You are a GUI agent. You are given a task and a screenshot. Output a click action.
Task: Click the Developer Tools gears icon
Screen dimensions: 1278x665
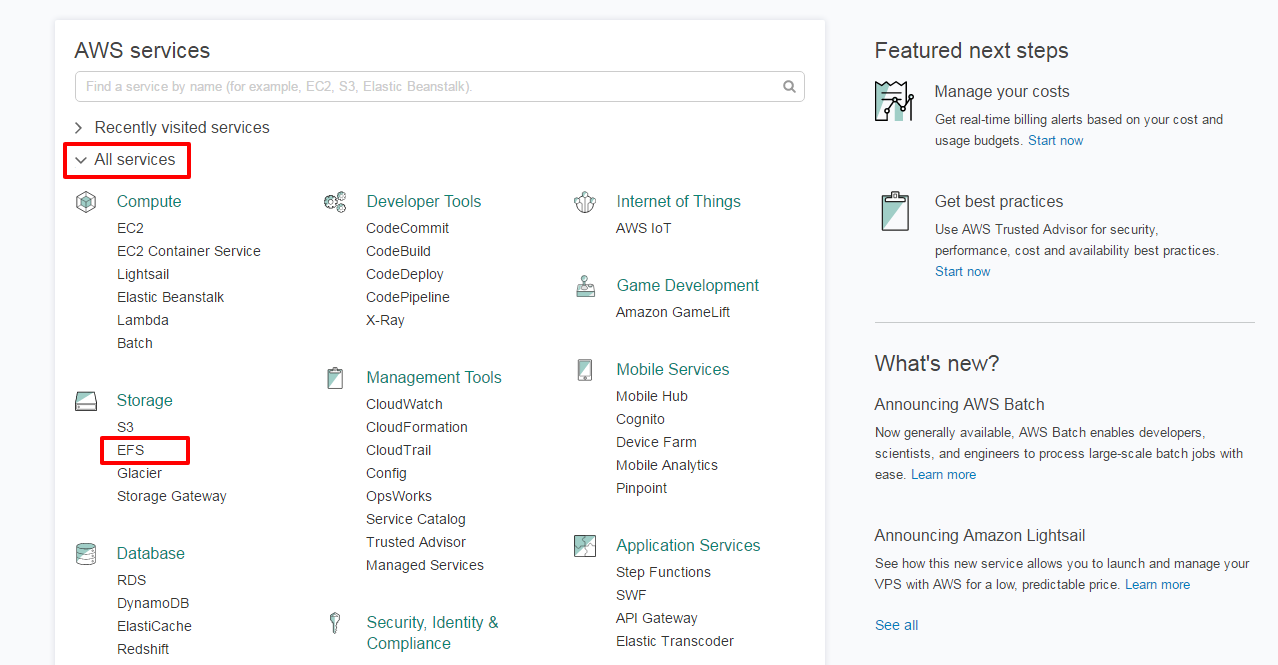[335, 202]
